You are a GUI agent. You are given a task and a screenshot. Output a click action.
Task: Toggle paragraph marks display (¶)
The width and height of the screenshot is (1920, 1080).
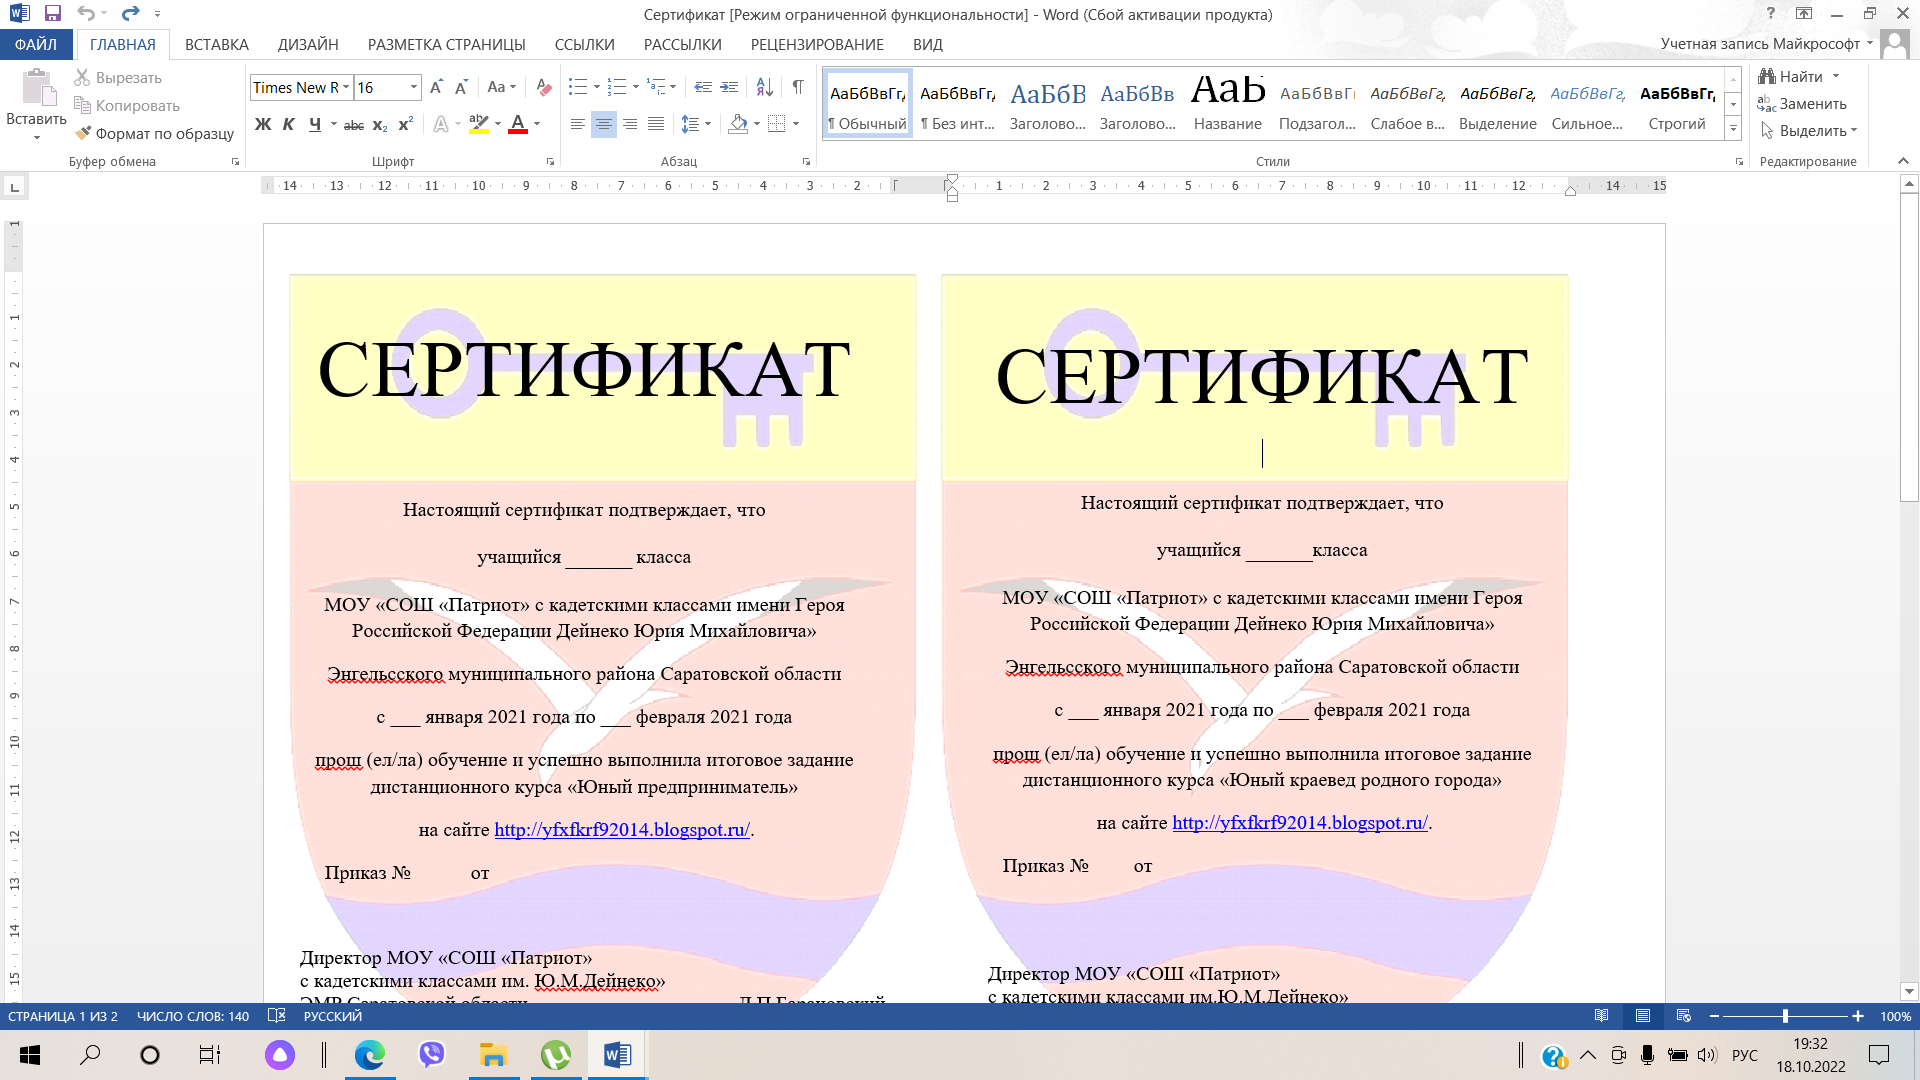point(798,88)
